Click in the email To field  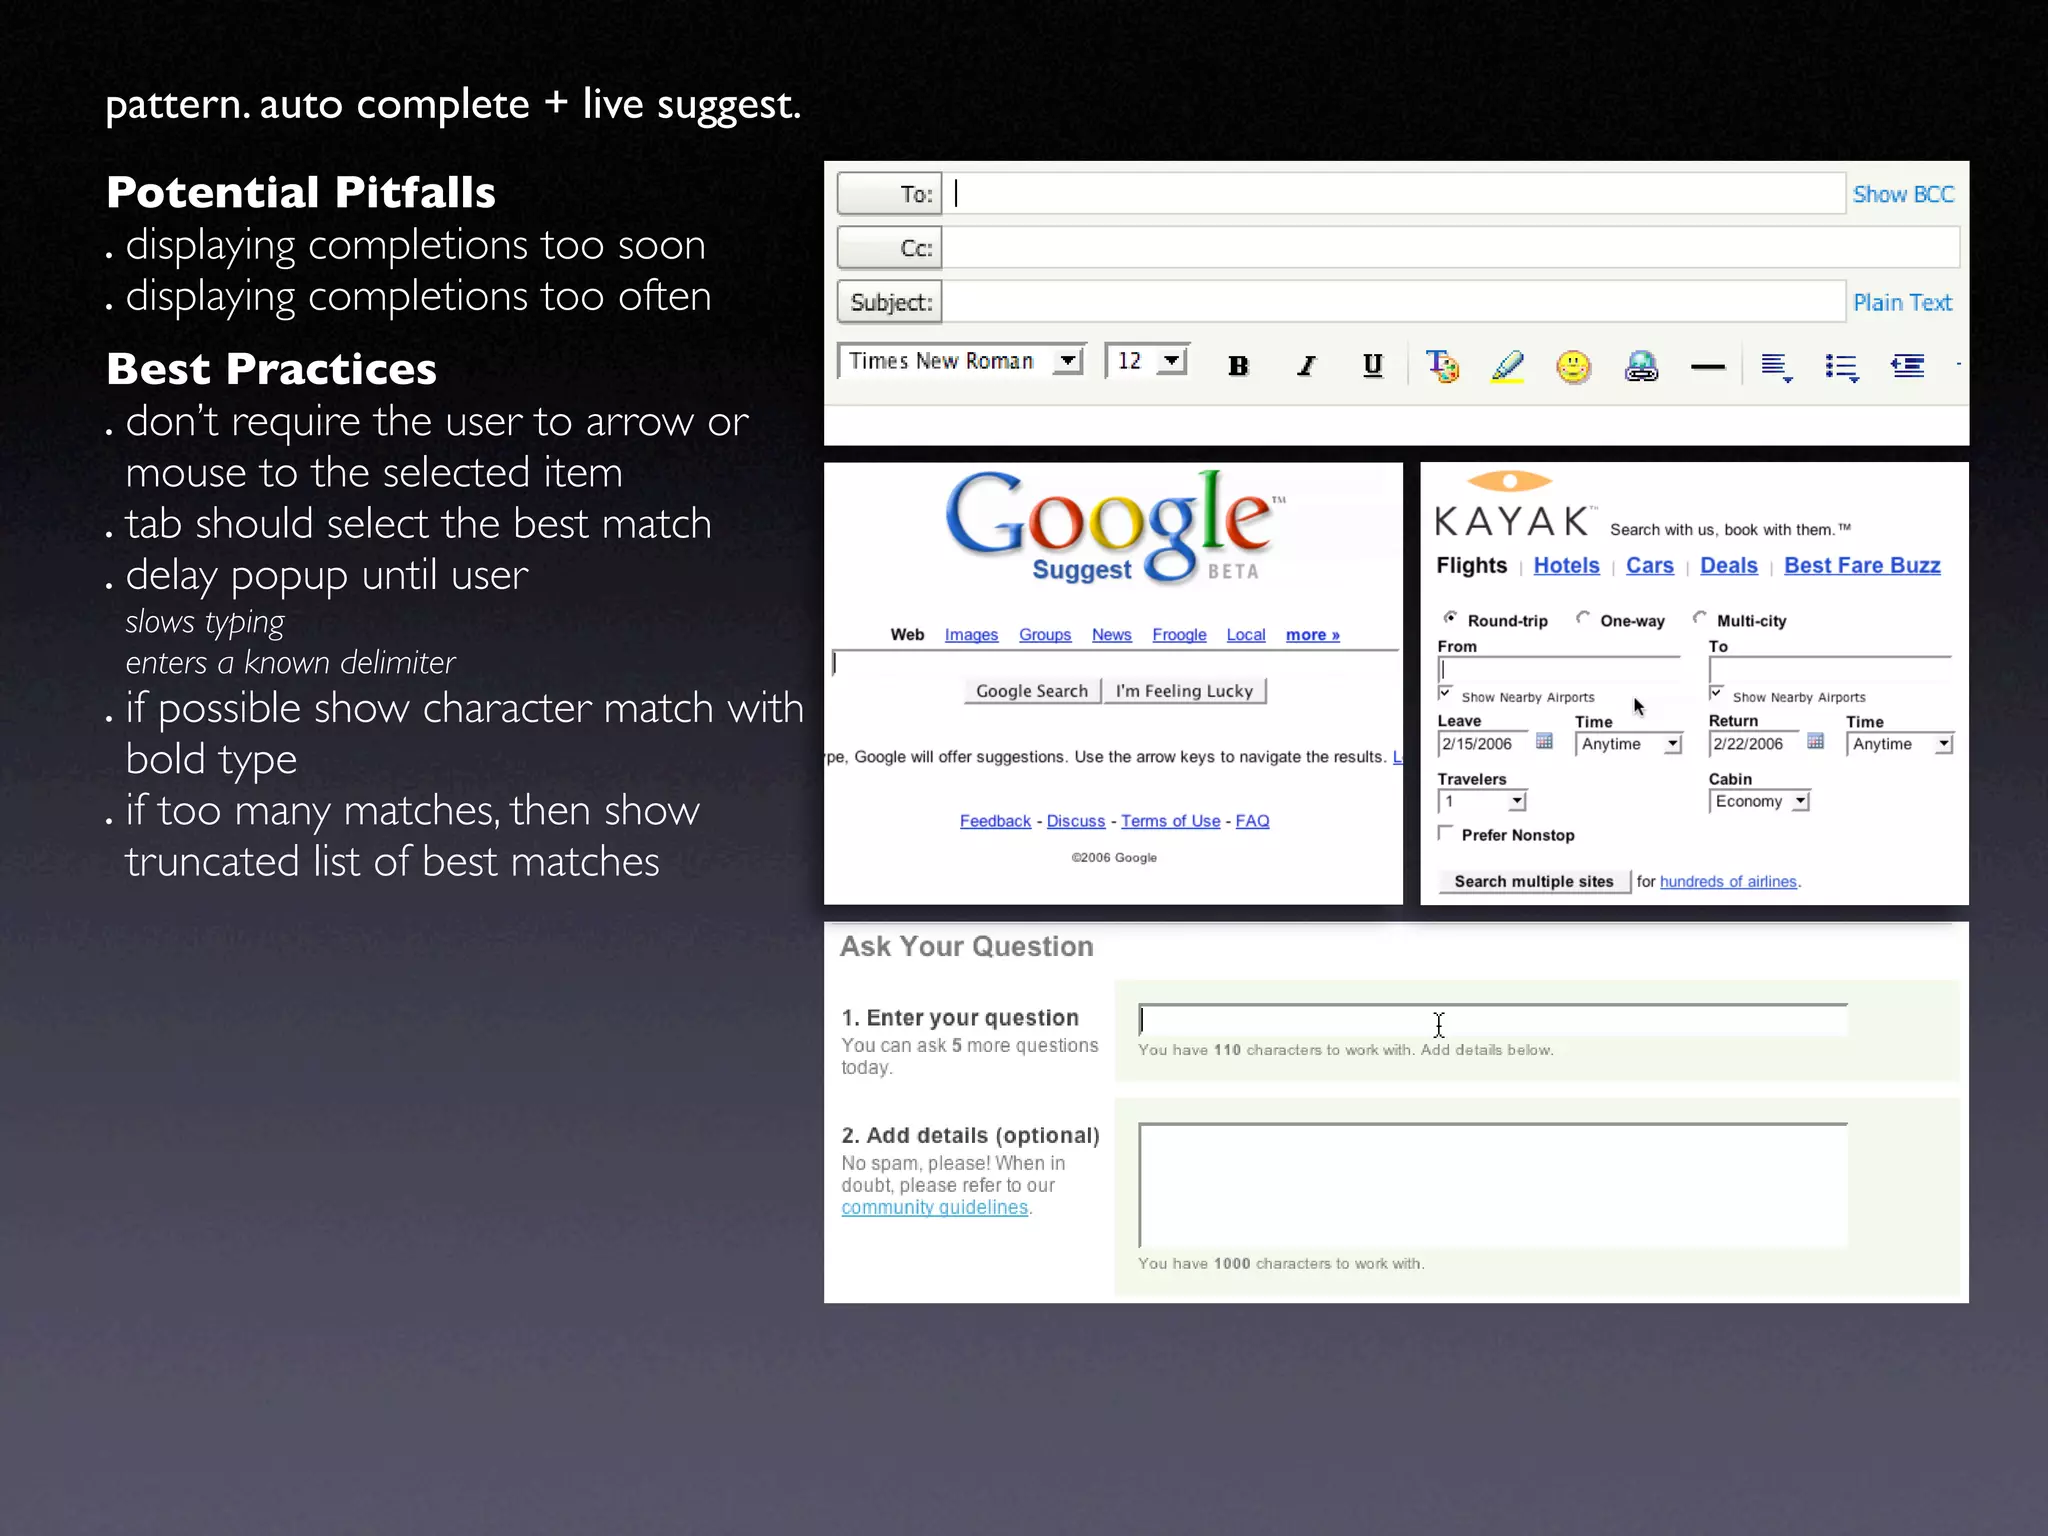(x=1394, y=193)
